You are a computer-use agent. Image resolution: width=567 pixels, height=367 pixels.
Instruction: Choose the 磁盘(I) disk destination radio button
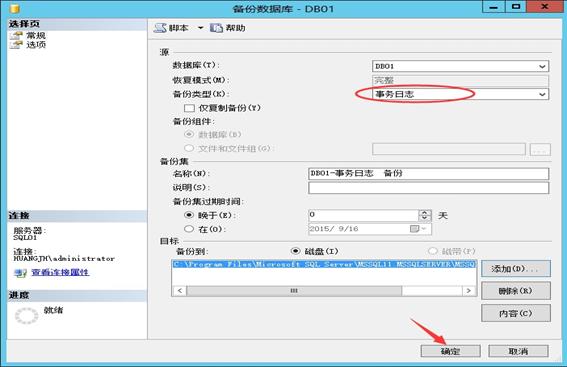point(295,251)
